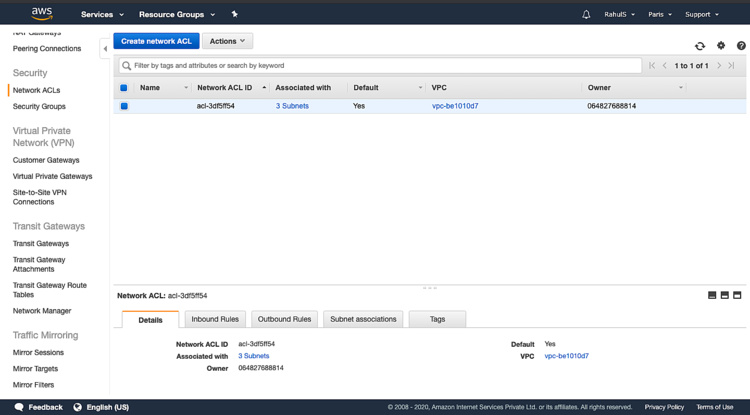Open the Services dropdown menu
Screen dimensions: 750x415
pos(102,15)
